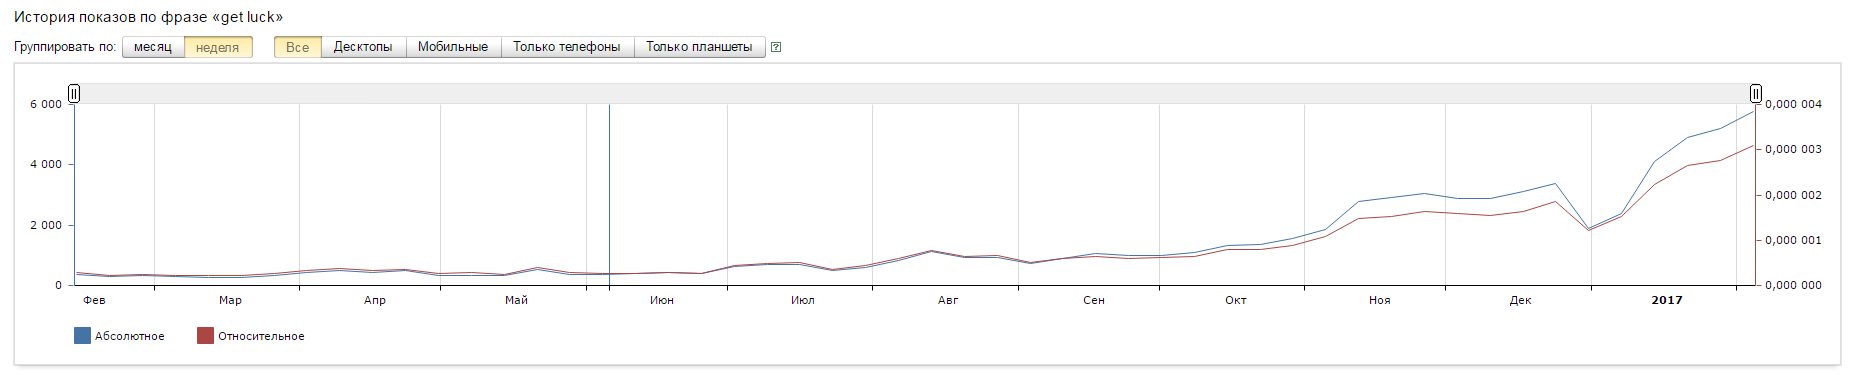Click the blue line peak at chart's right end
The width and height of the screenshot is (1854, 375).
point(1753,111)
